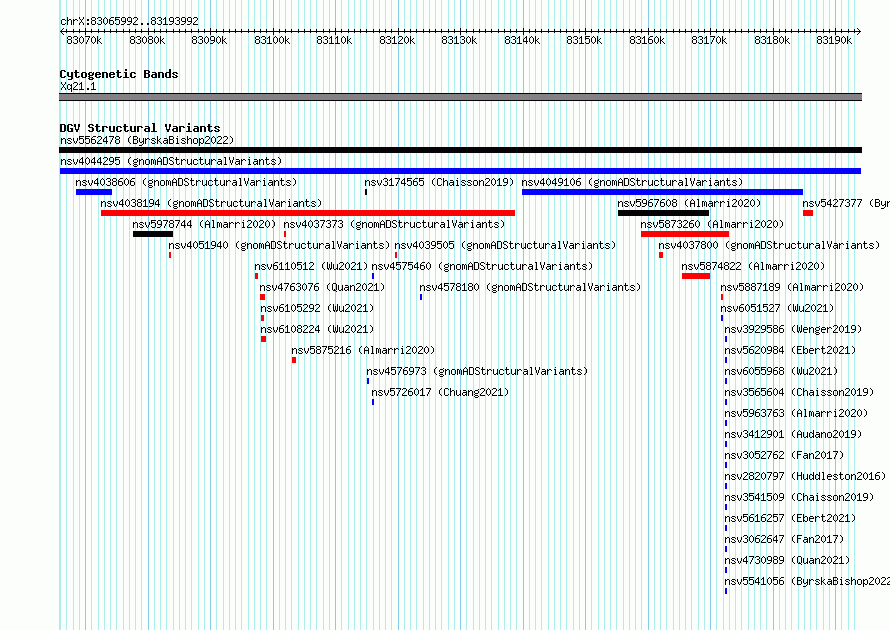Screen dimensions: 890x630
Task: Open nsv6108224 (Wu2021) label
Action: [317, 329]
